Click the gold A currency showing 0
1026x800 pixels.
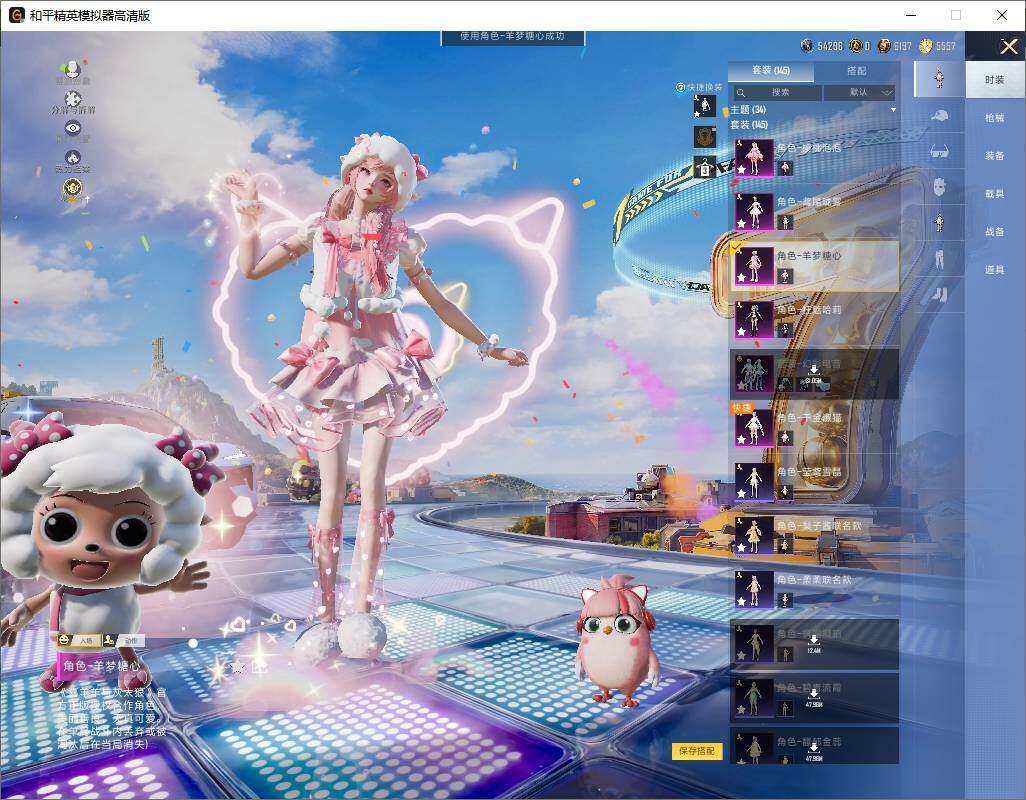(x=860, y=46)
